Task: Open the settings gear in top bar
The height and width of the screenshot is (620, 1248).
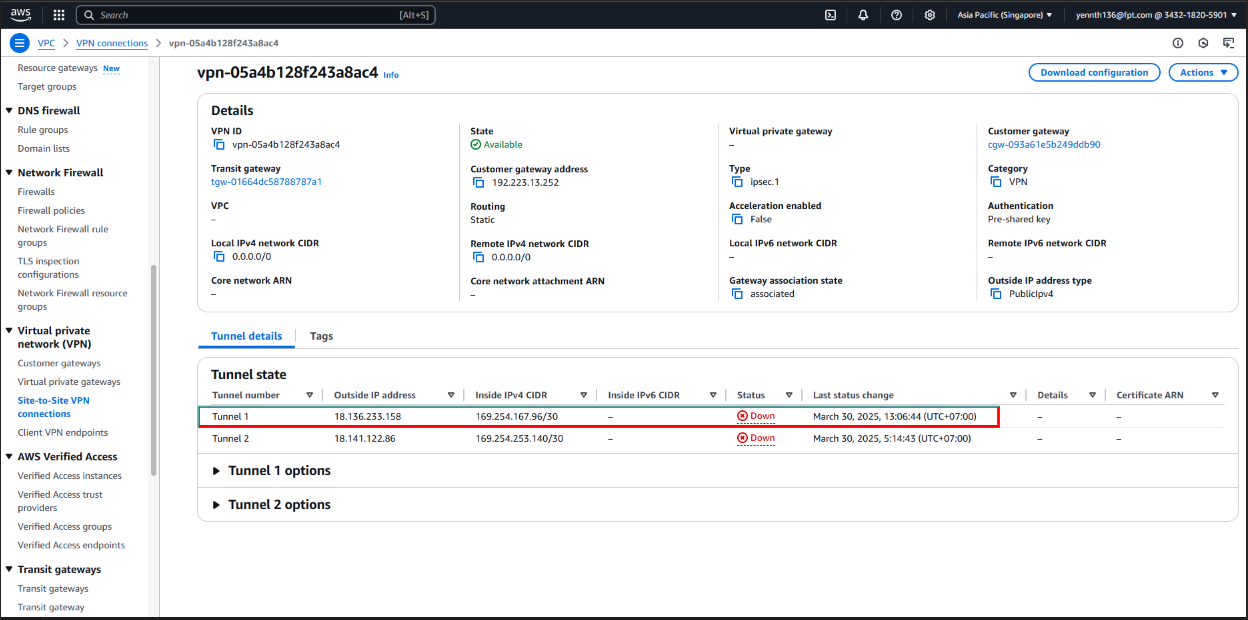Action: point(929,15)
